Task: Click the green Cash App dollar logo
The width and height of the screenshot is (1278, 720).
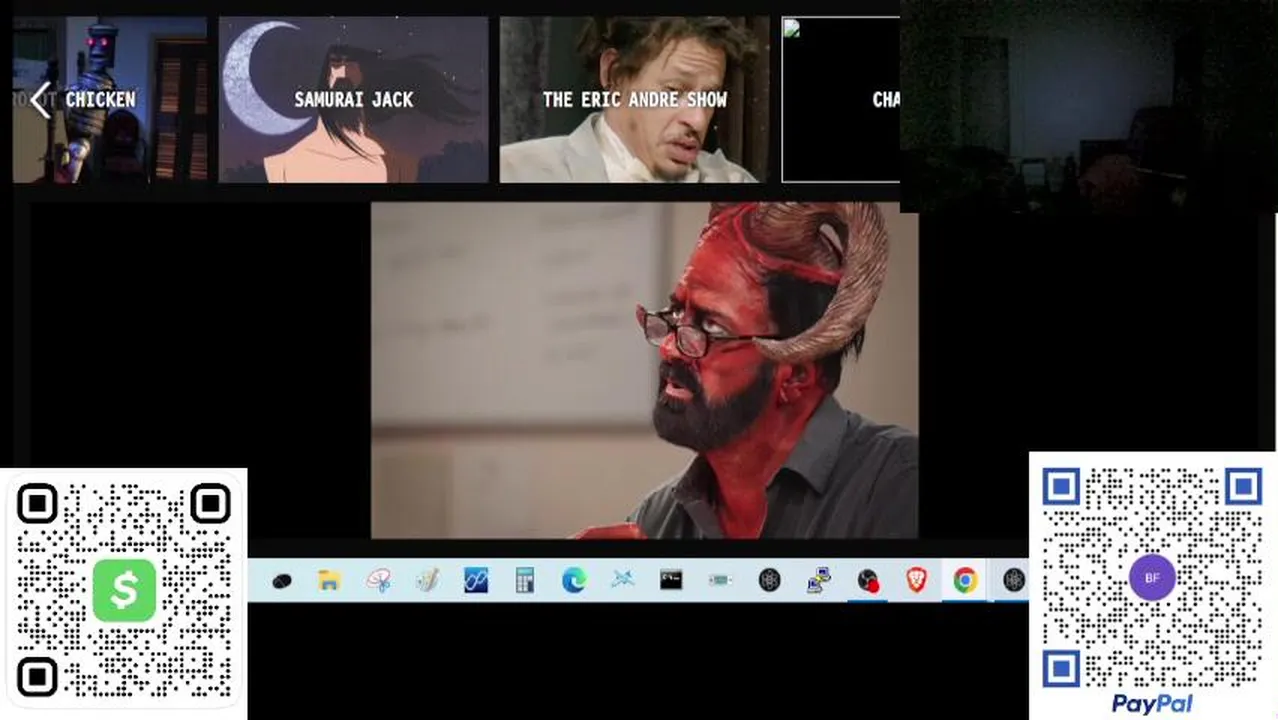Action: point(124,590)
